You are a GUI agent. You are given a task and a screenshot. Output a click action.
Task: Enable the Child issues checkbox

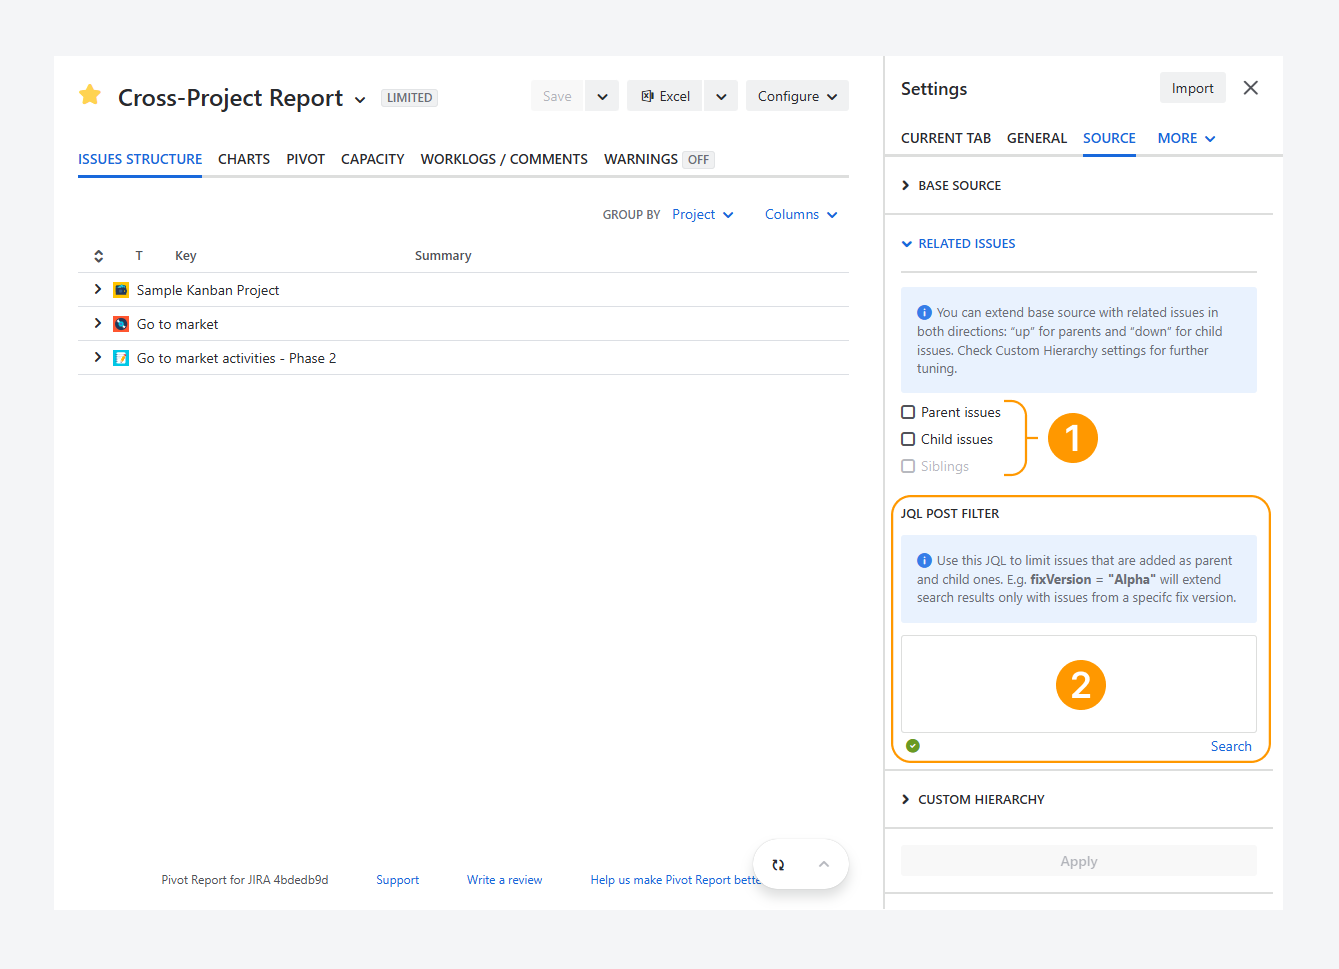[x=908, y=439]
